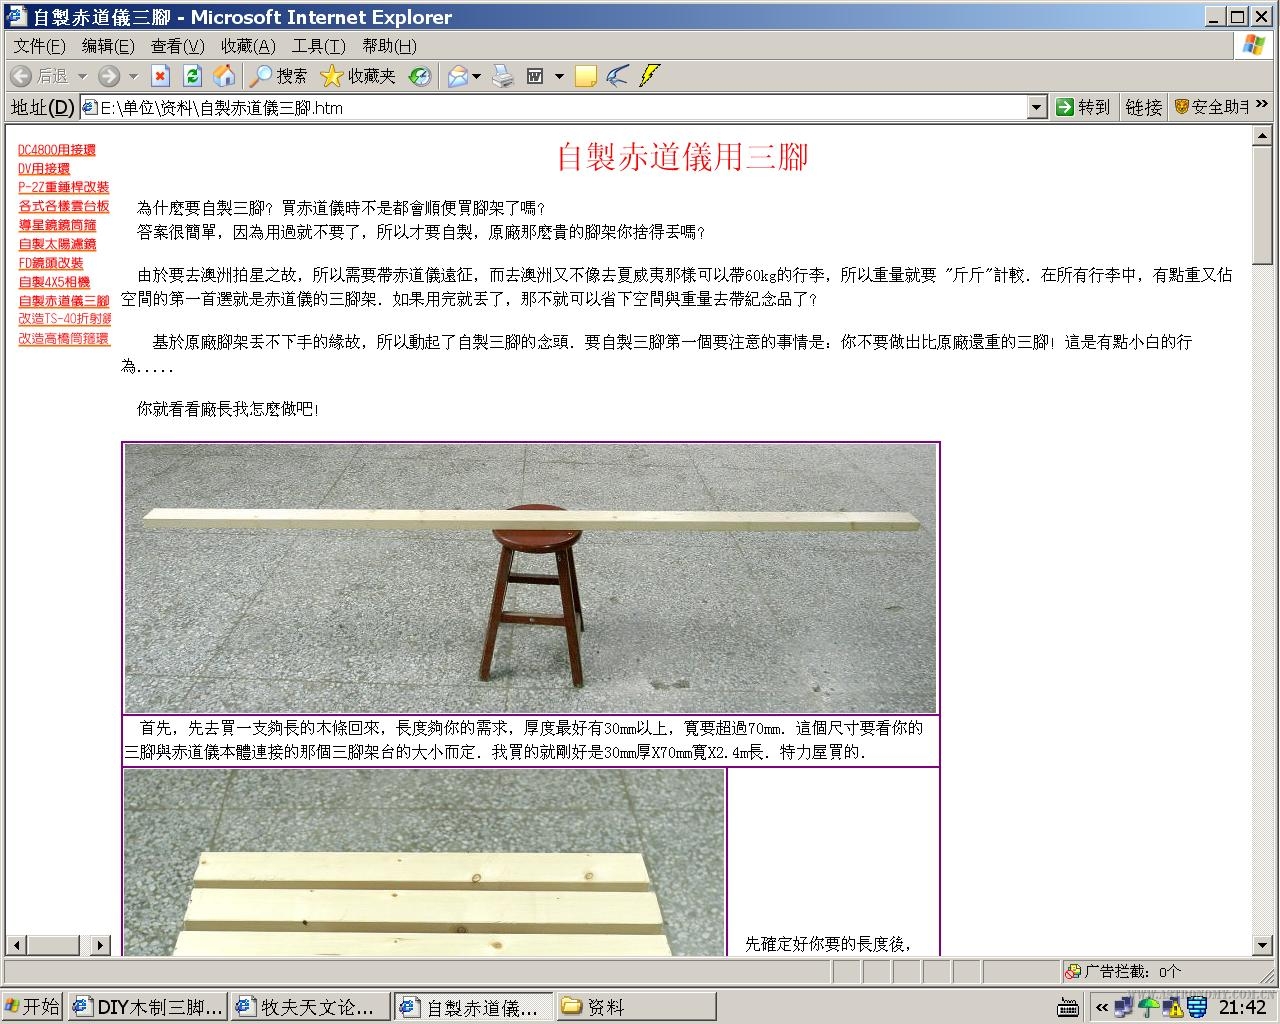Click the ad-blocker (广告拦截) status bar icon
The height and width of the screenshot is (1024, 1280).
pyautogui.click(x=1073, y=971)
